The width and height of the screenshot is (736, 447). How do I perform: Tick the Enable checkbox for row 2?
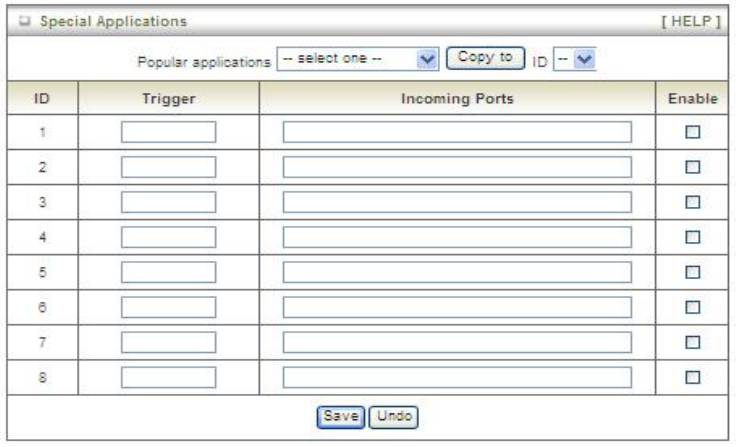(x=692, y=167)
